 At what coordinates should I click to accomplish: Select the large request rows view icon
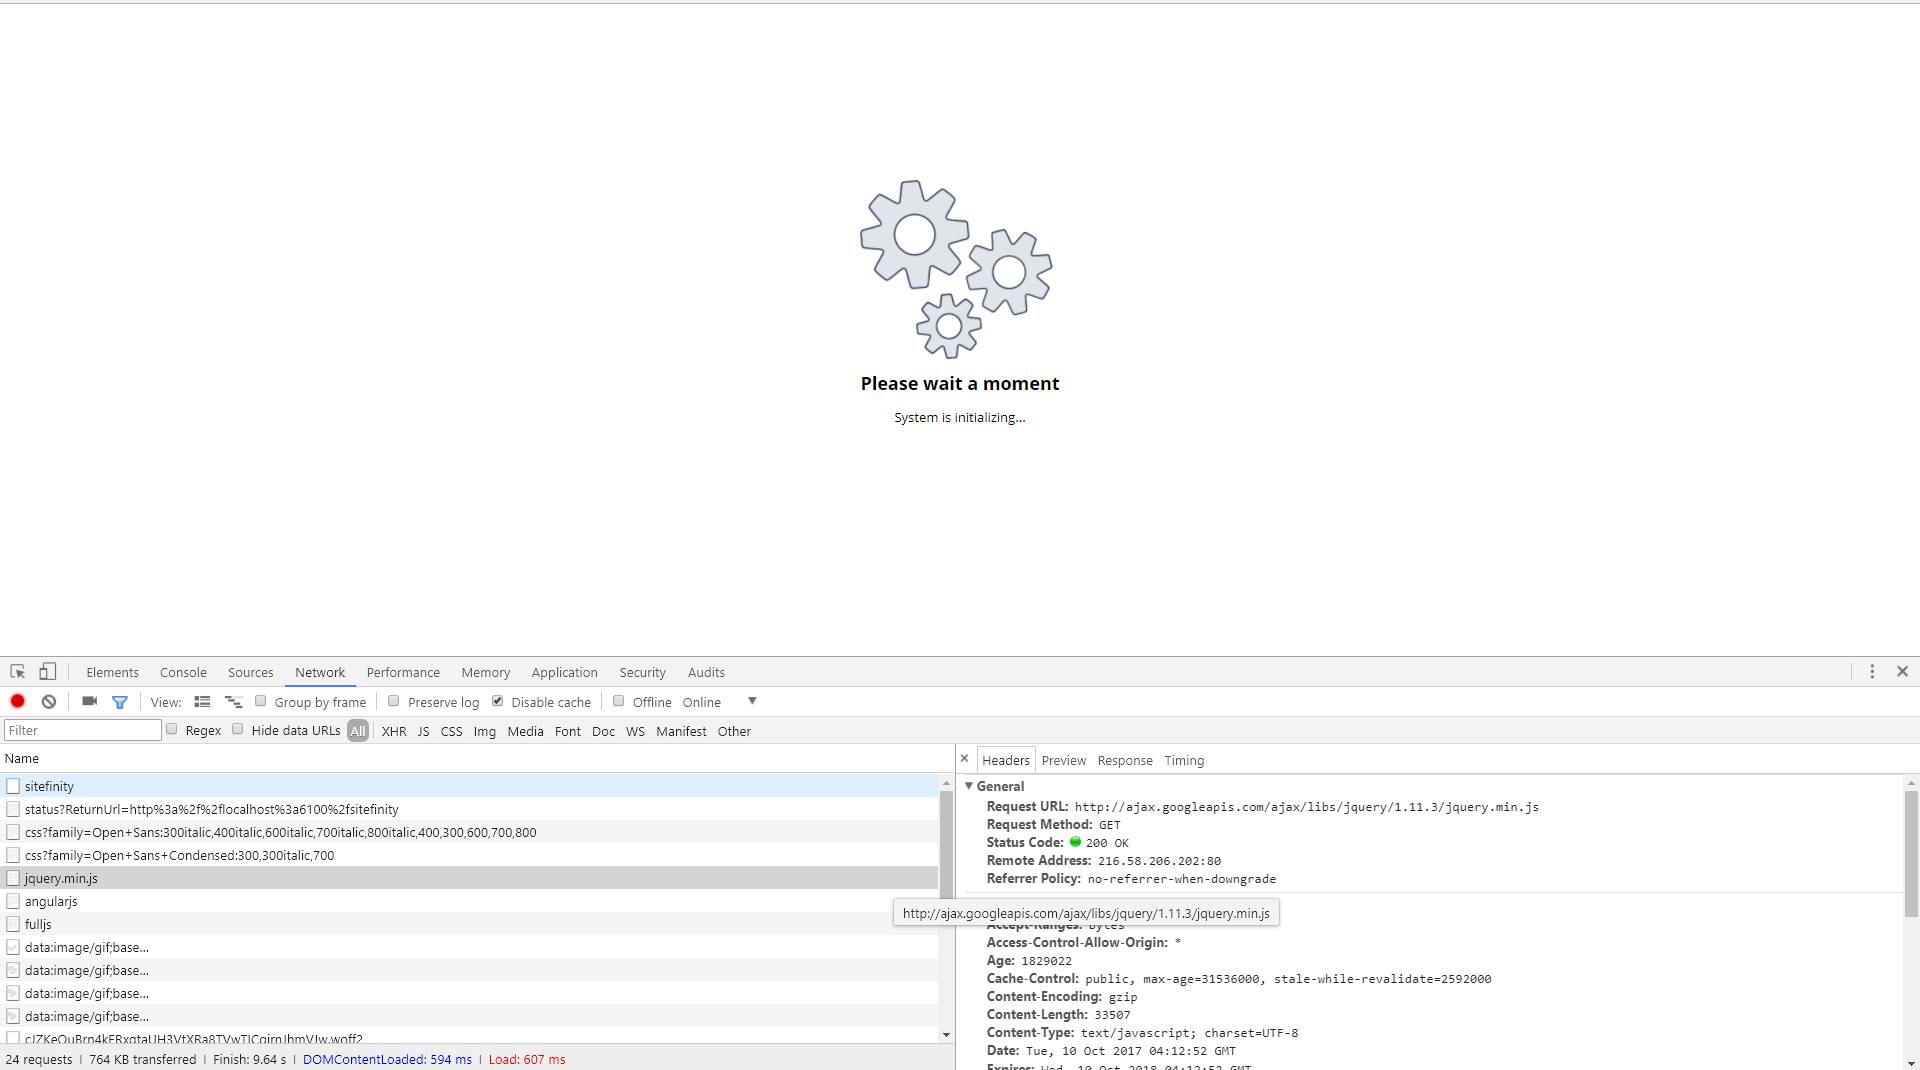tap(202, 702)
